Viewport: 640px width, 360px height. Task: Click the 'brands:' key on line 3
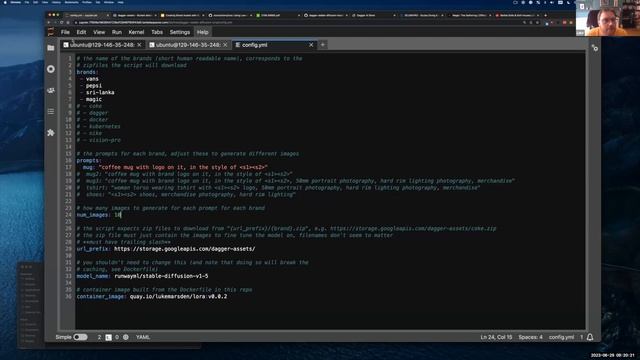click(87, 72)
